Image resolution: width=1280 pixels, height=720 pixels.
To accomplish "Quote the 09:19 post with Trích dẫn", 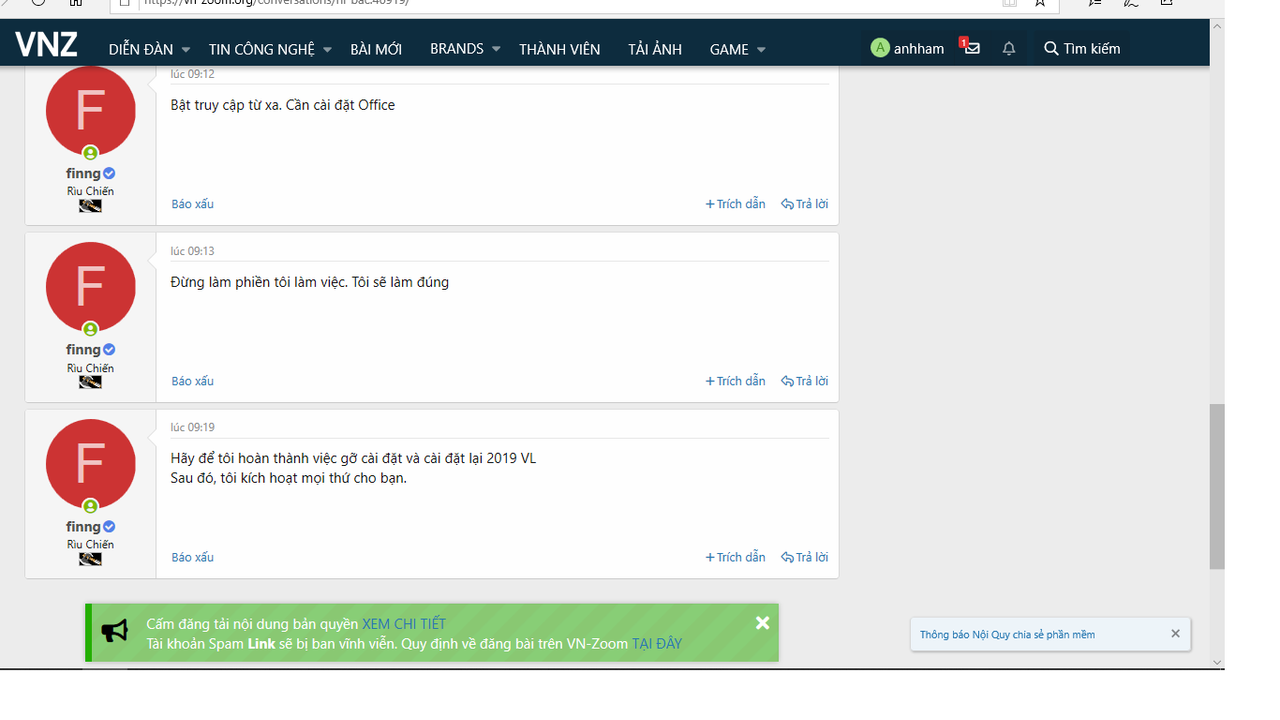I will tap(736, 557).
